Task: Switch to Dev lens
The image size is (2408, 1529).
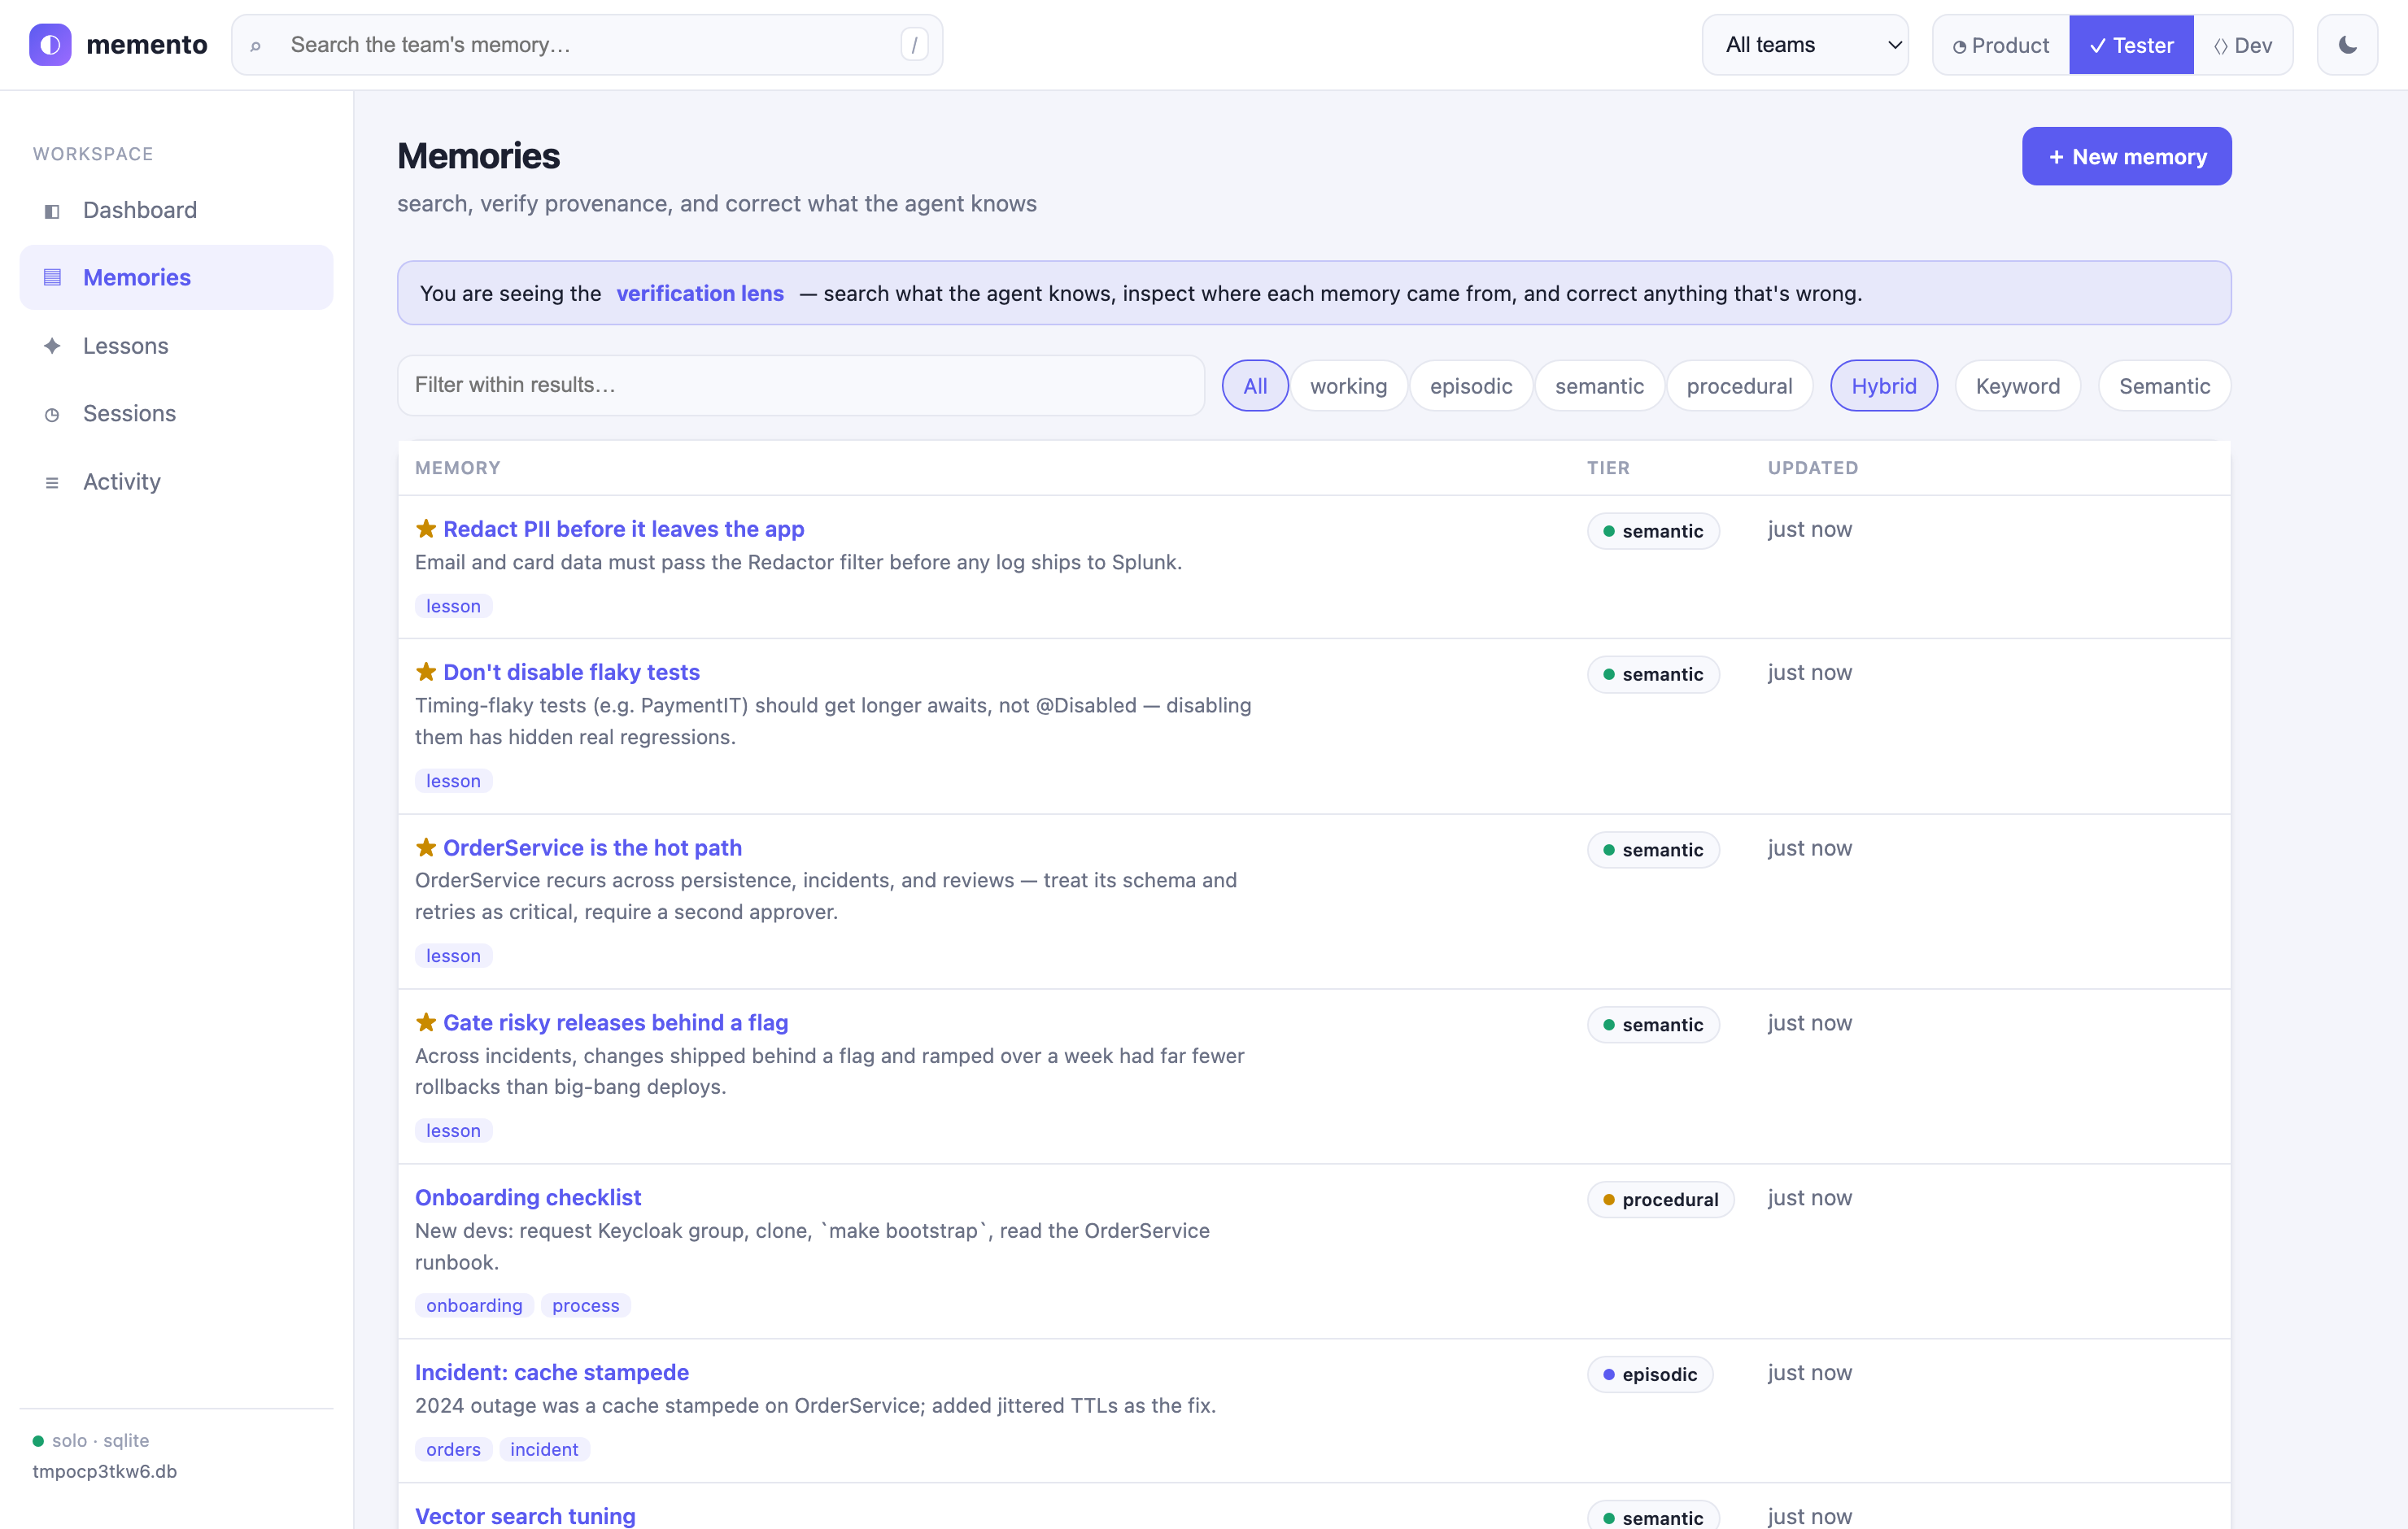Action: tap(2243, 45)
